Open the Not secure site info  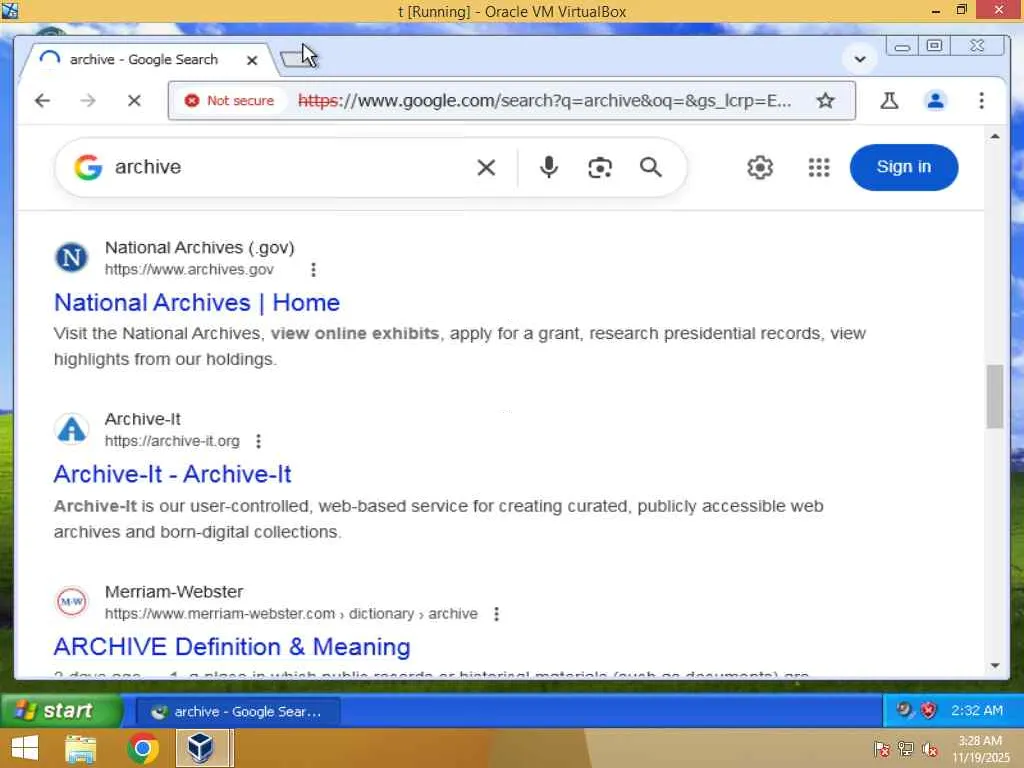229,101
